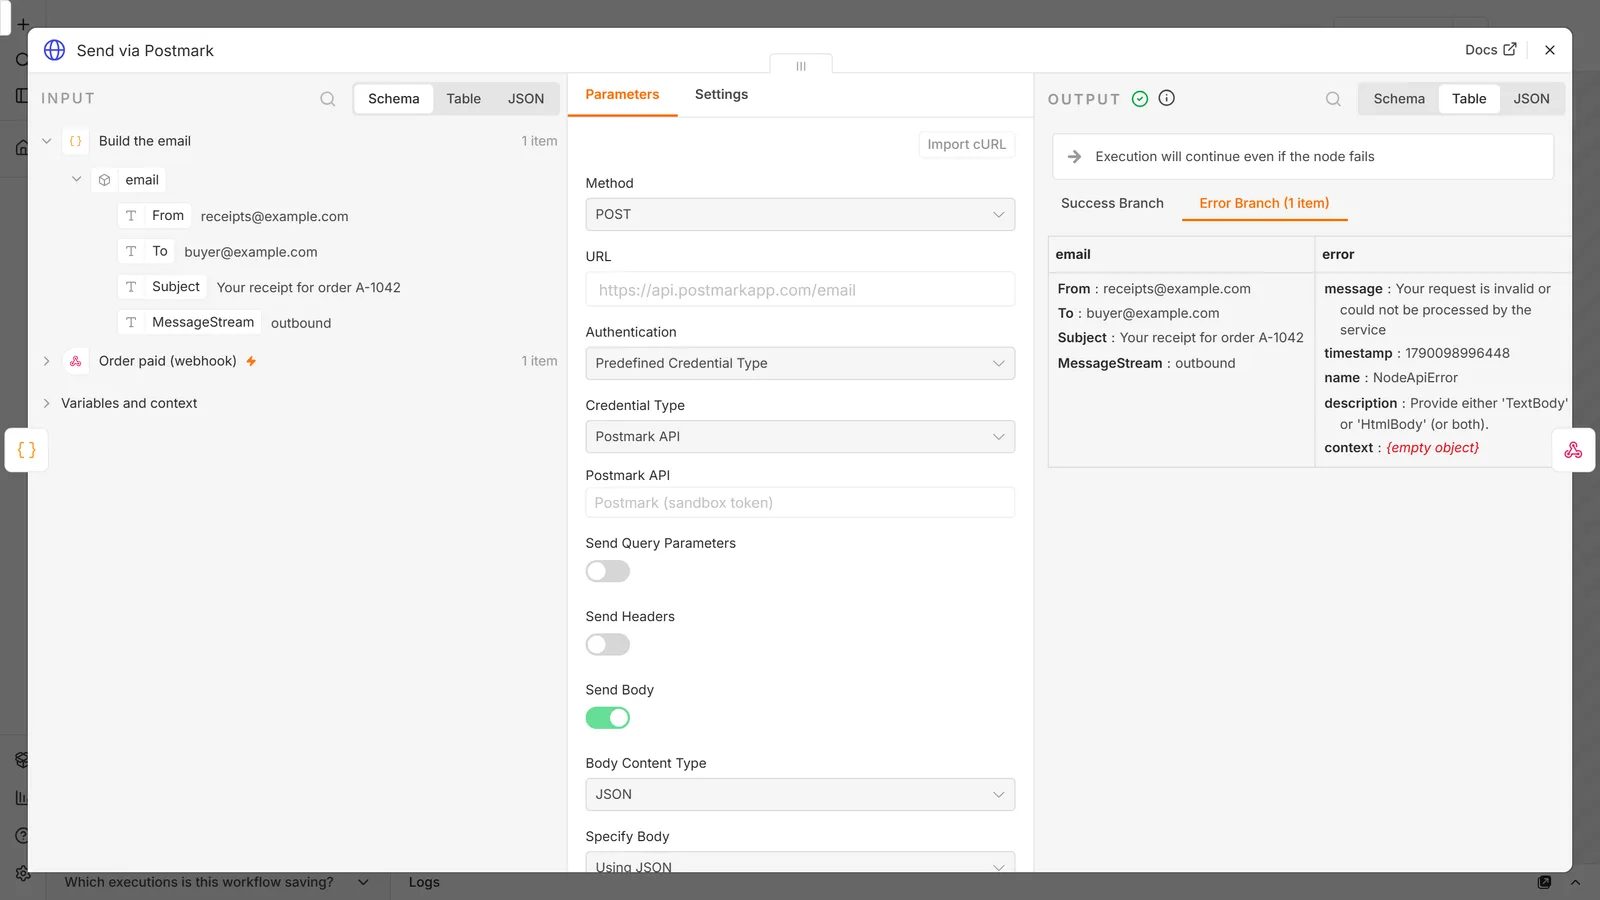Image resolution: width=1600 pixels, height=900 pixels.
Task: Select the INPUT Schema view
Action: [393, 99]
